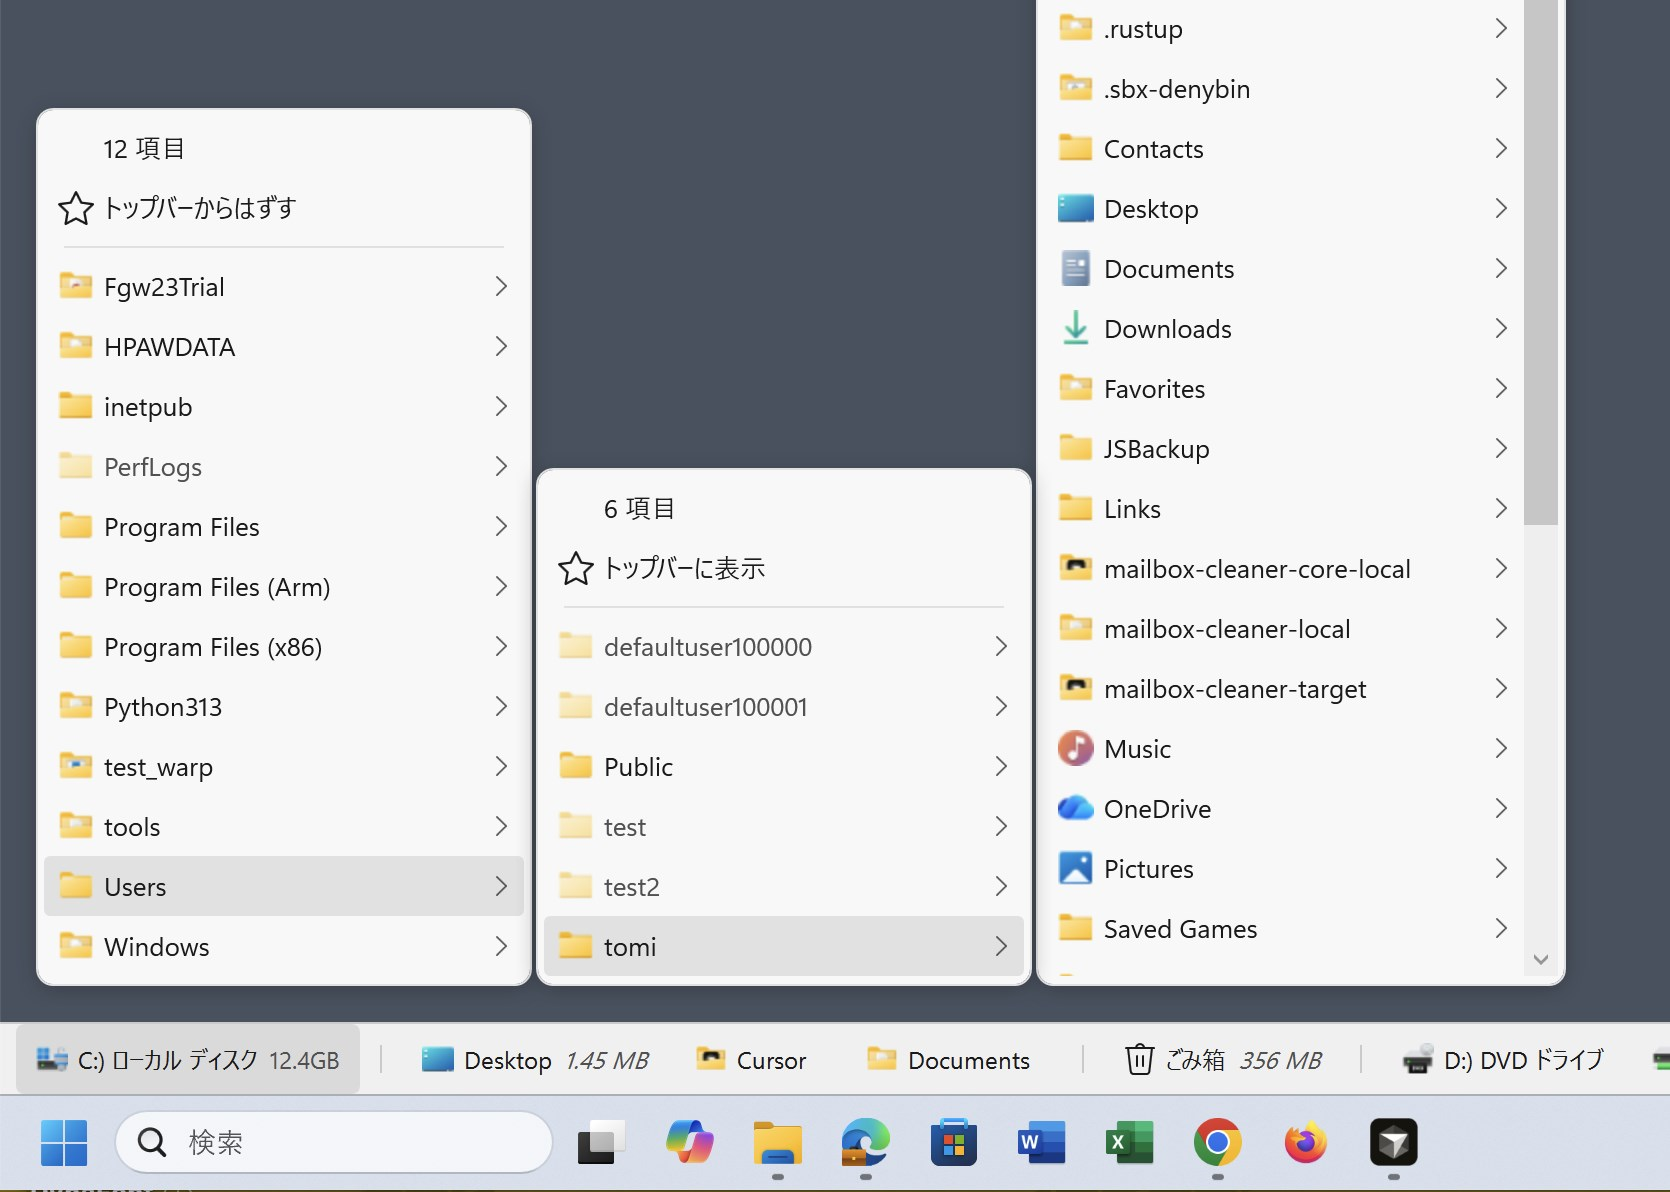Image resolution: width=1670 pixels, height=1192 pixels.
Task: Click the OneDrive cloud icon
Action: 1075,808
